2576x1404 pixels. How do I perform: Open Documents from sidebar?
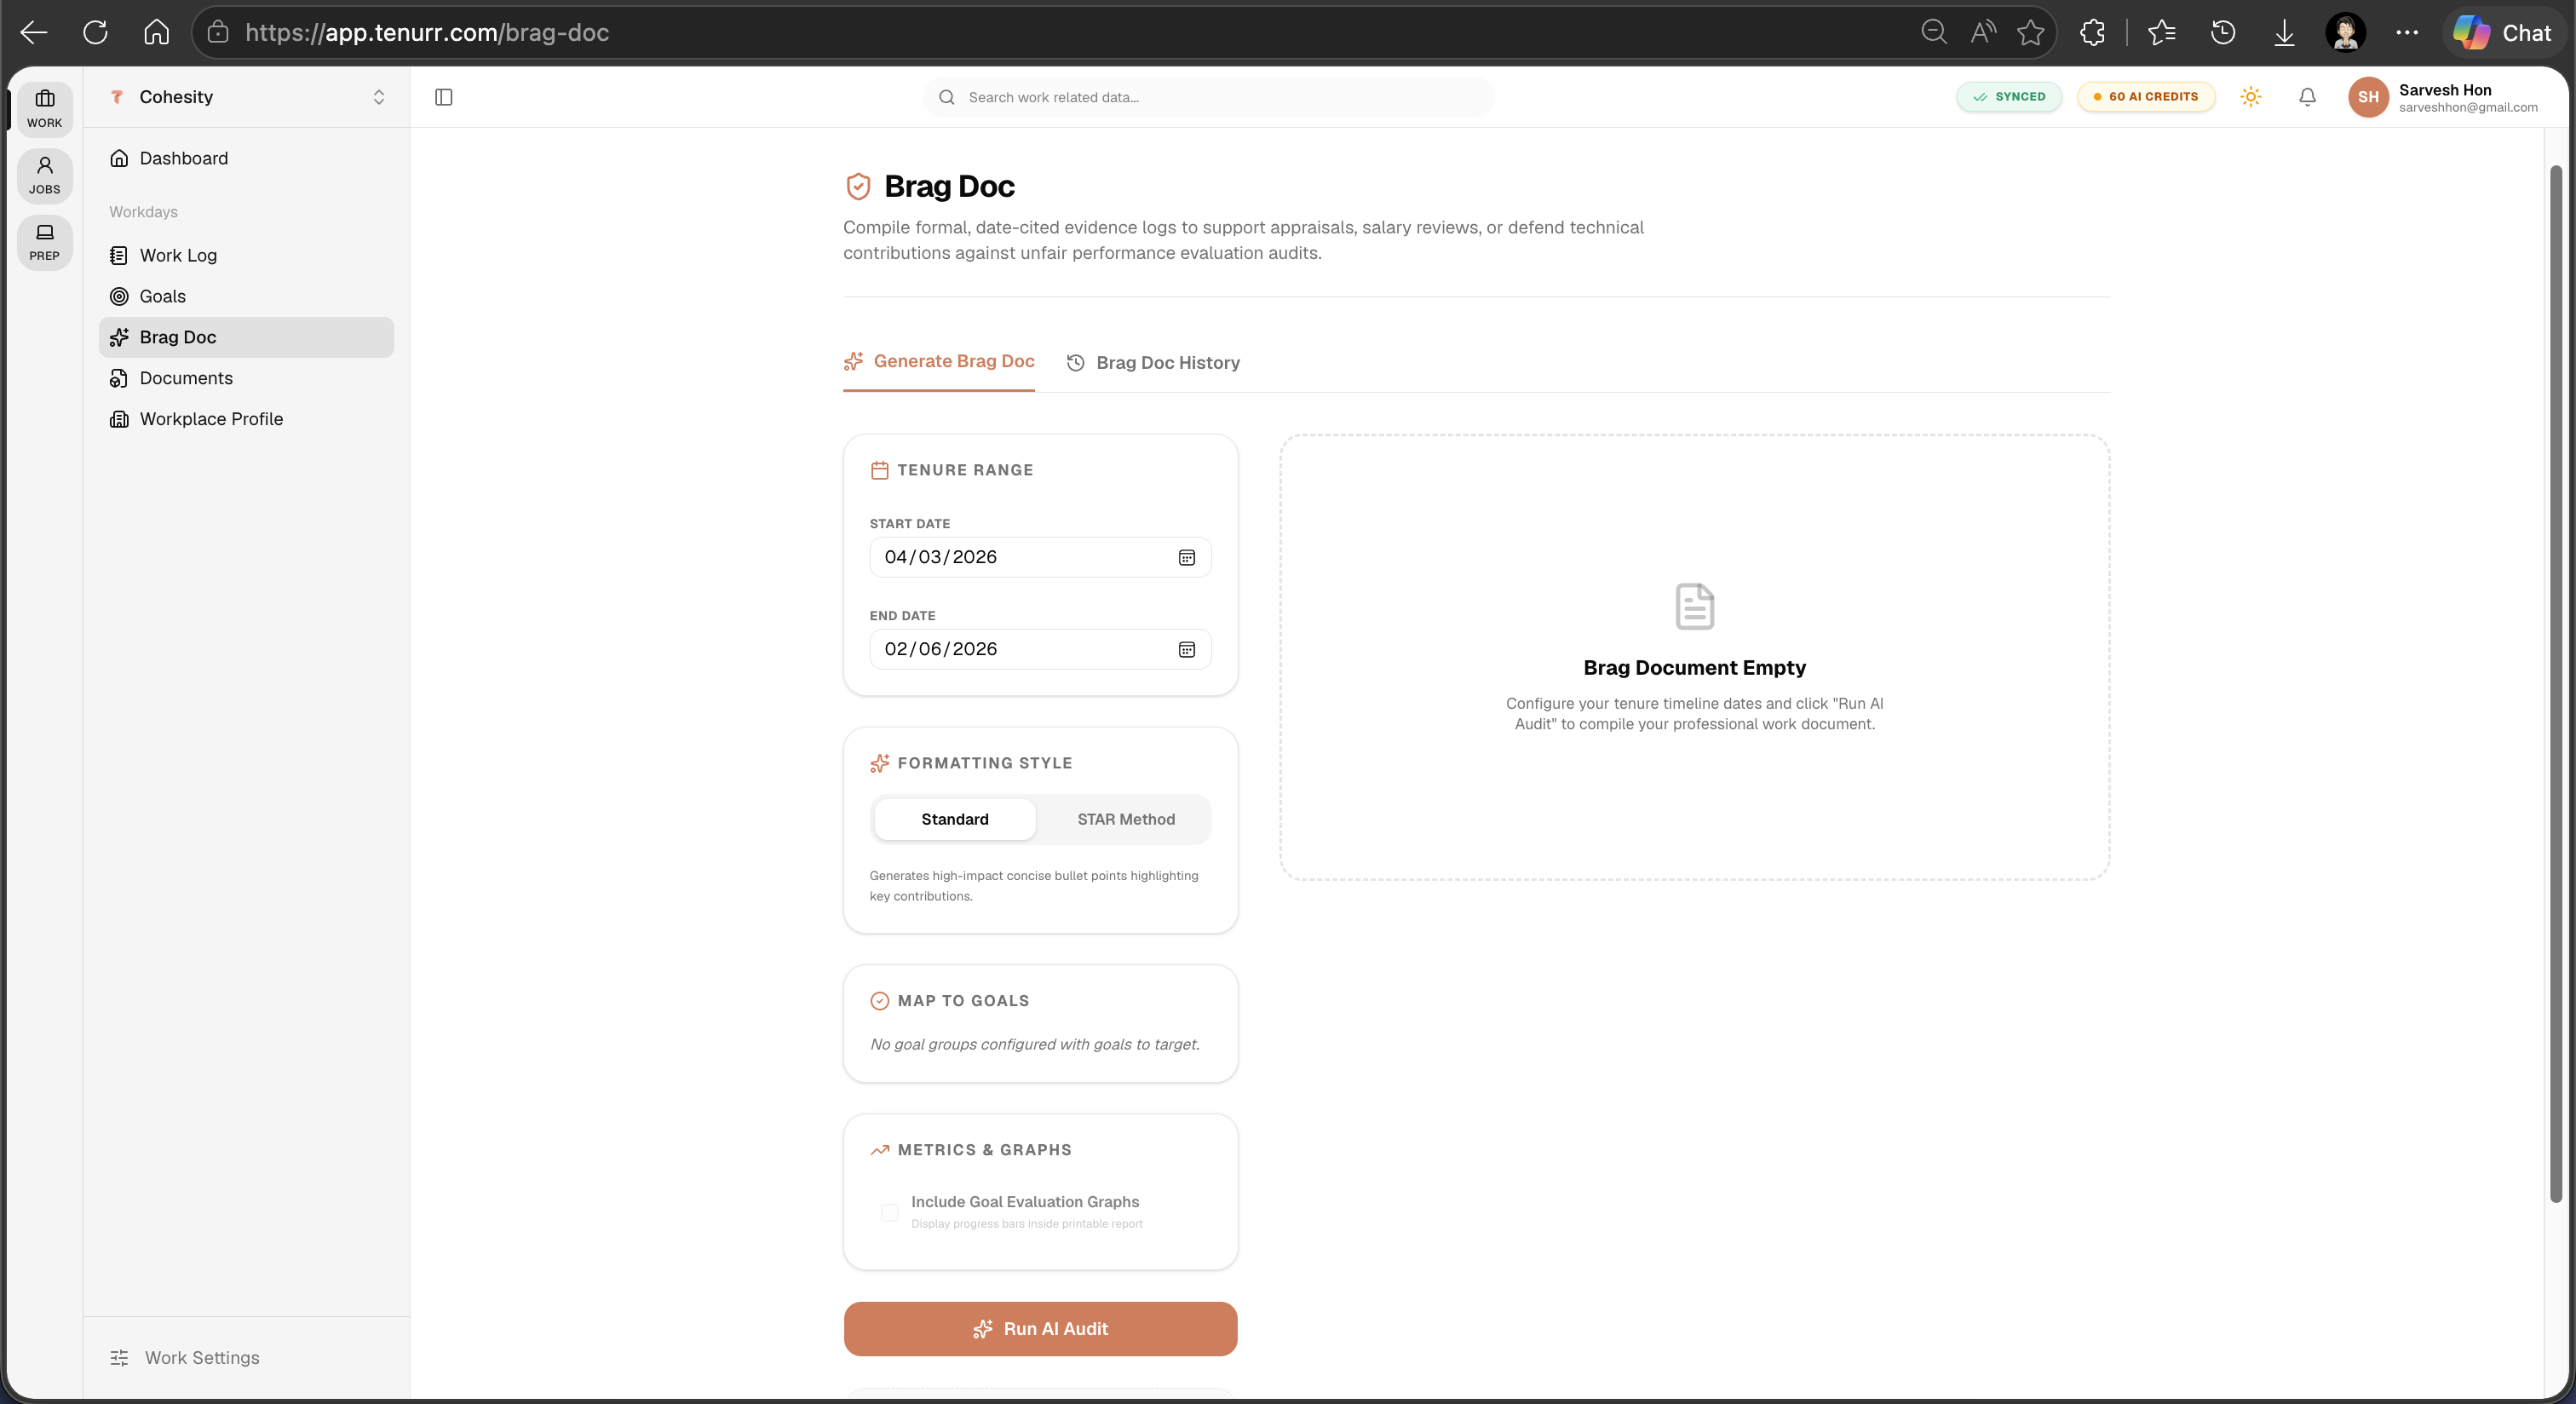coord(247,378)
